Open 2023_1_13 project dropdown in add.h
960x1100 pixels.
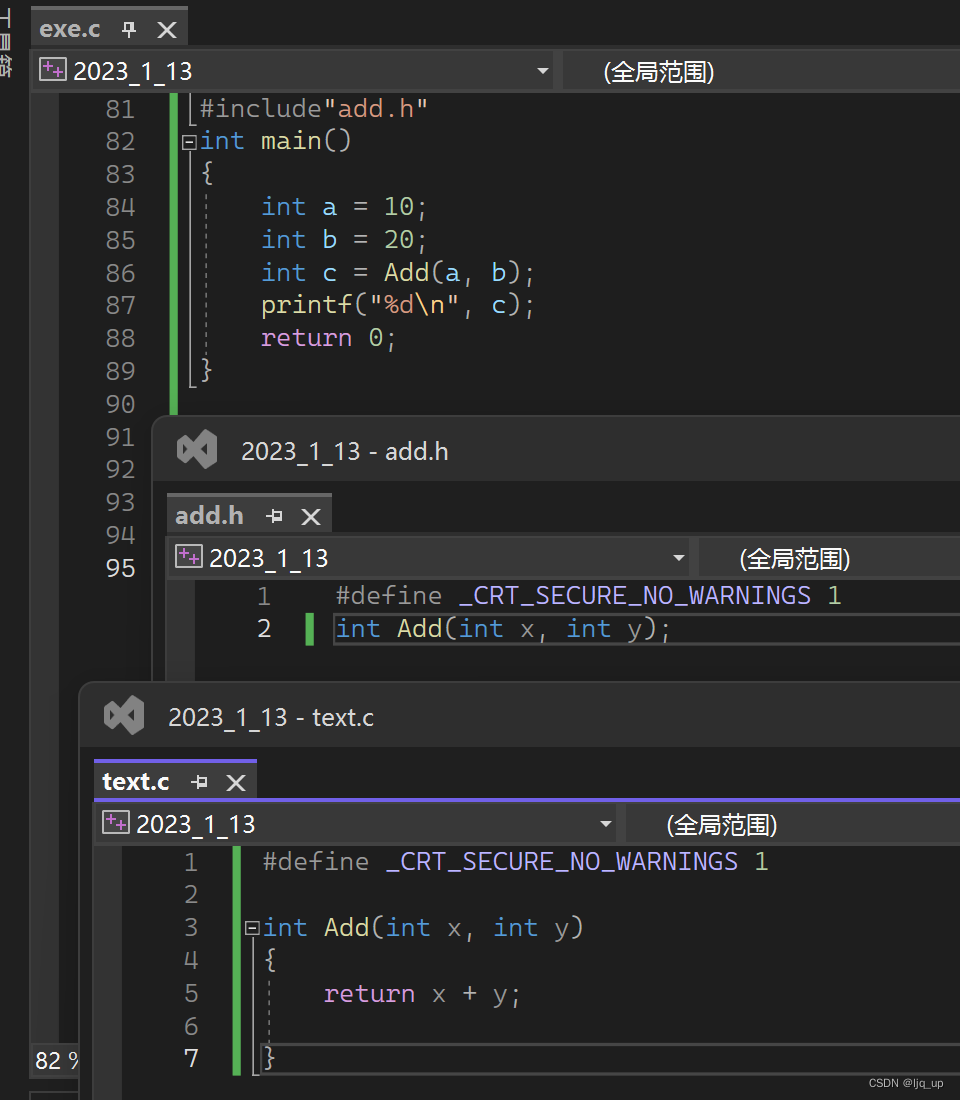pos(679,558)
